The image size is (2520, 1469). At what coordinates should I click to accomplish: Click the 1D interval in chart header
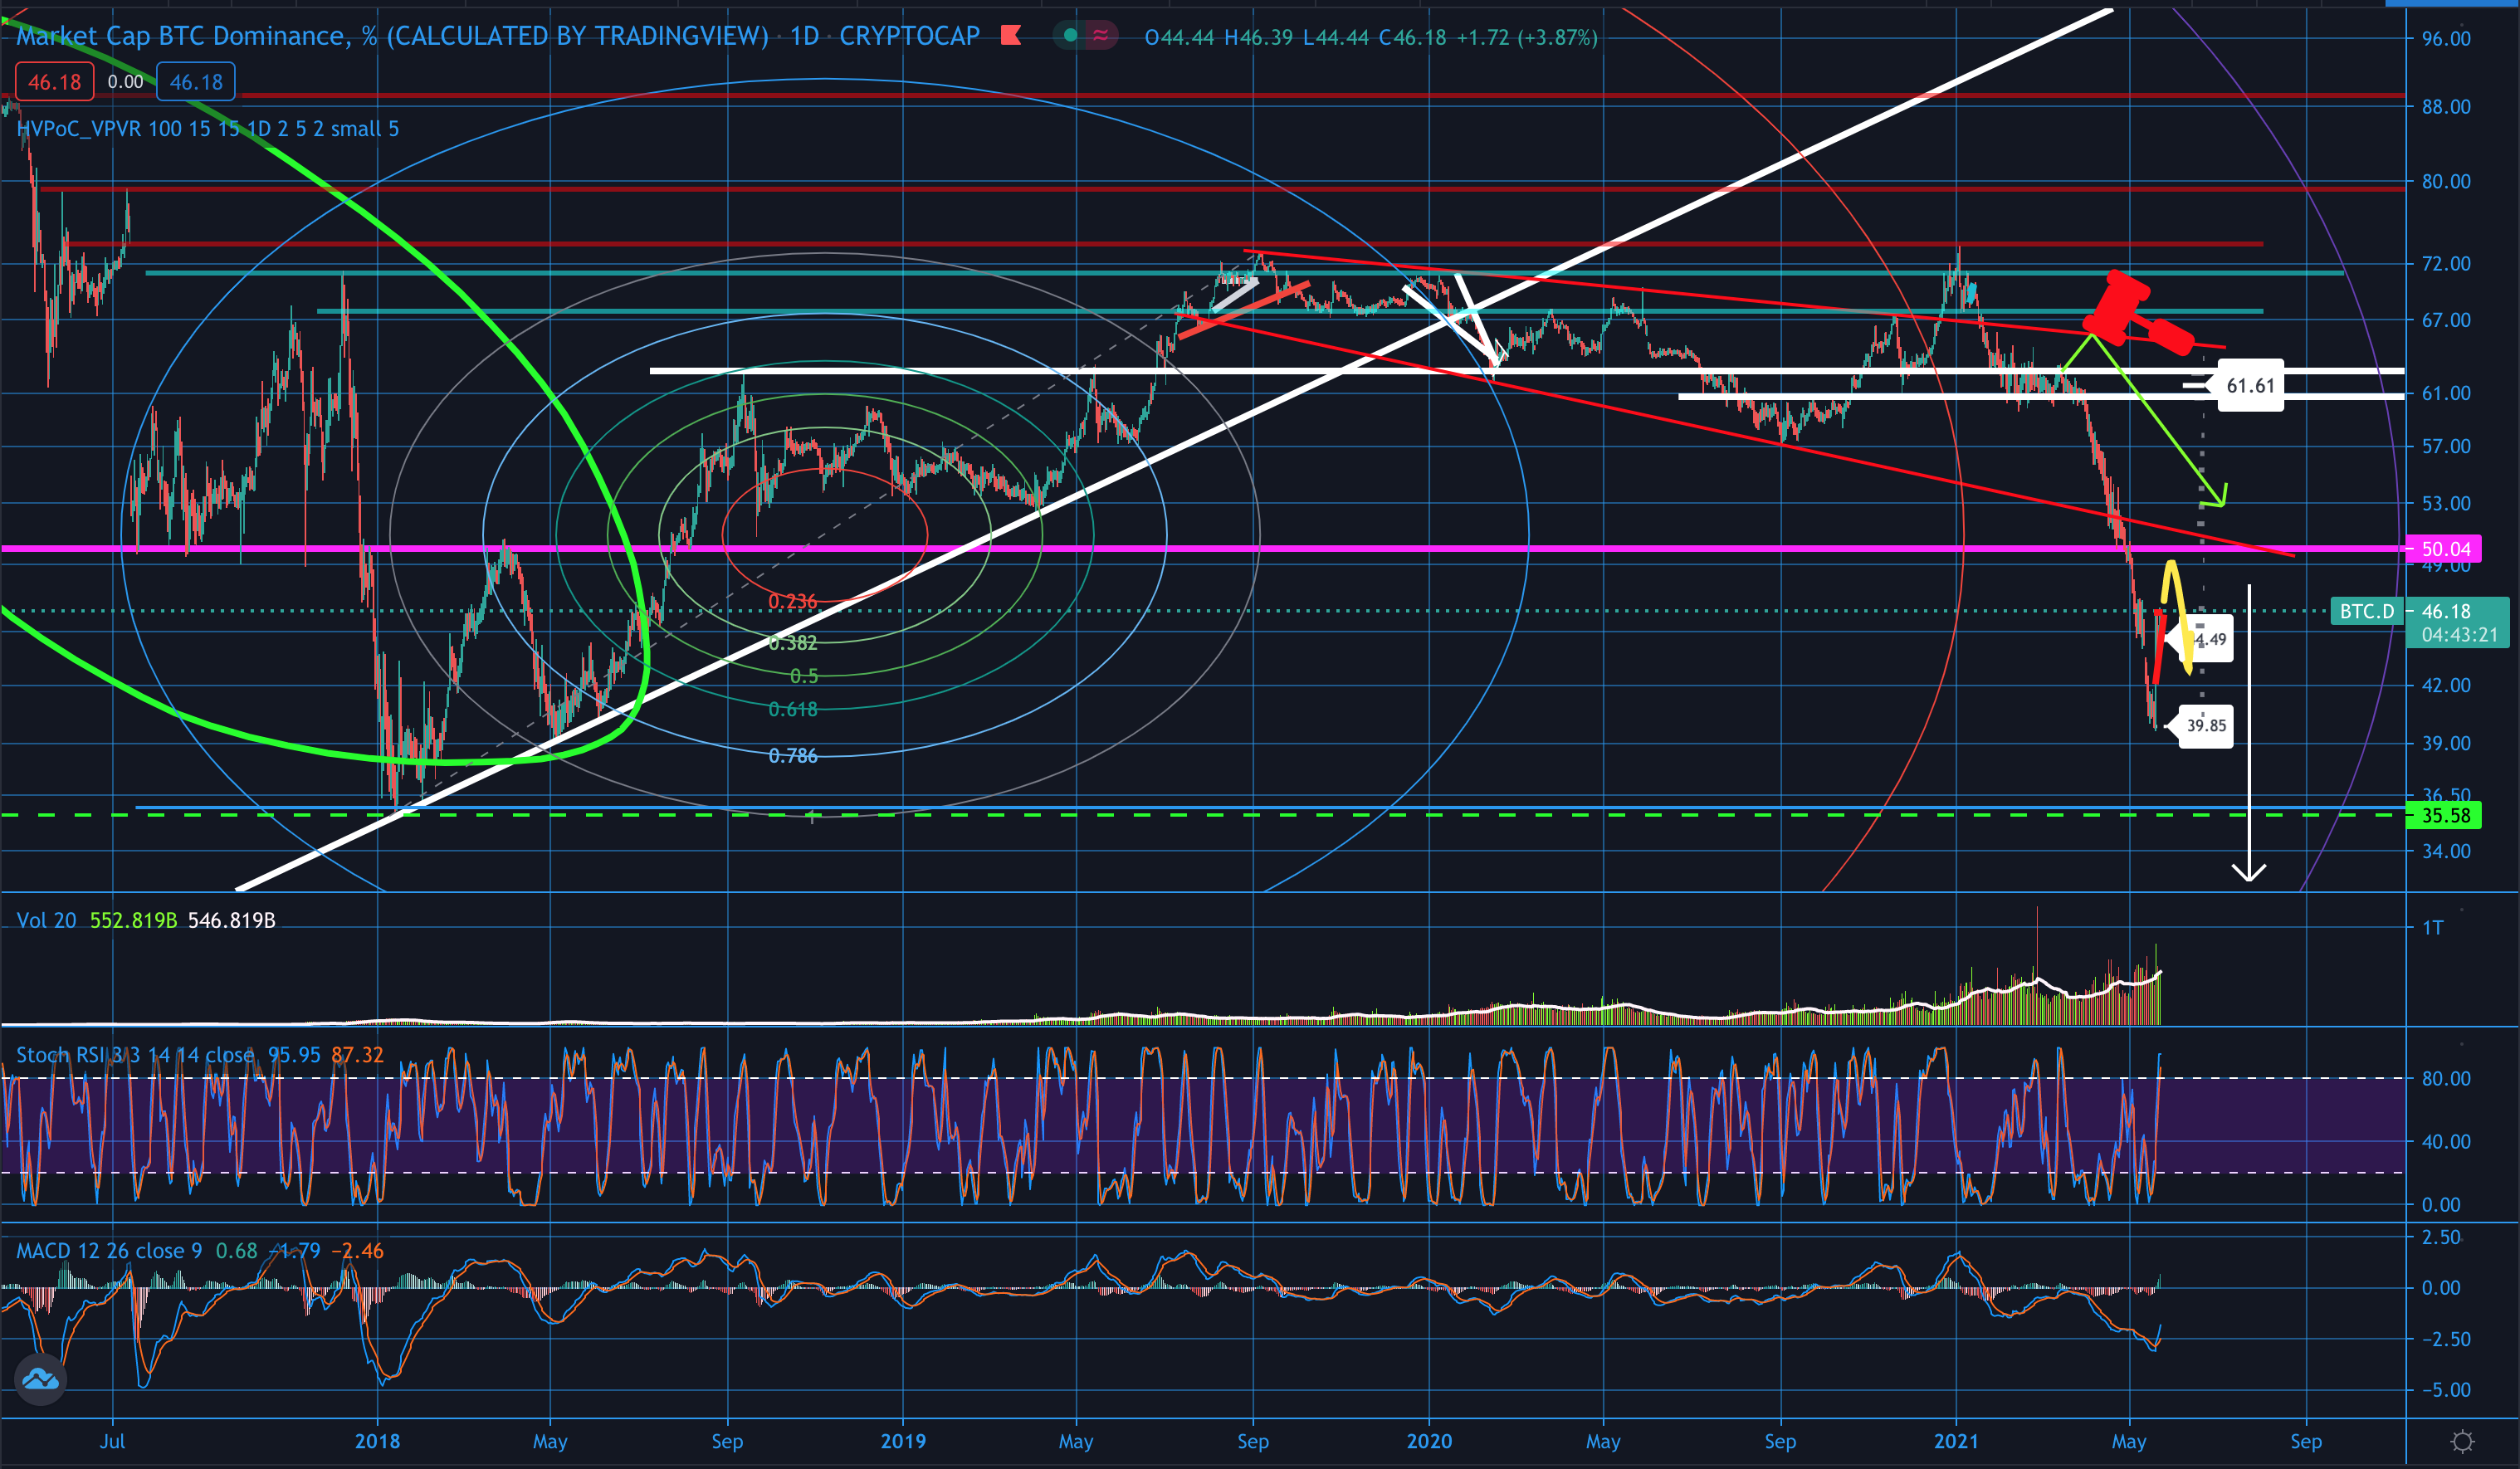coord(805,36)
